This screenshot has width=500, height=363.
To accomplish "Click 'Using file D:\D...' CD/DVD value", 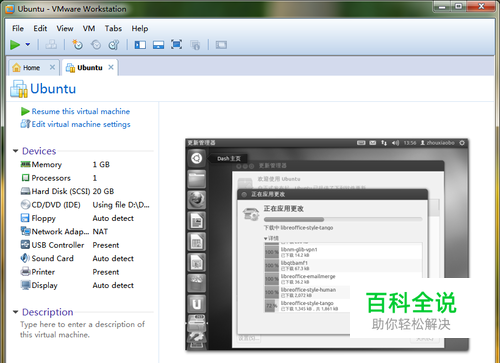I will (x=121, y=205).
